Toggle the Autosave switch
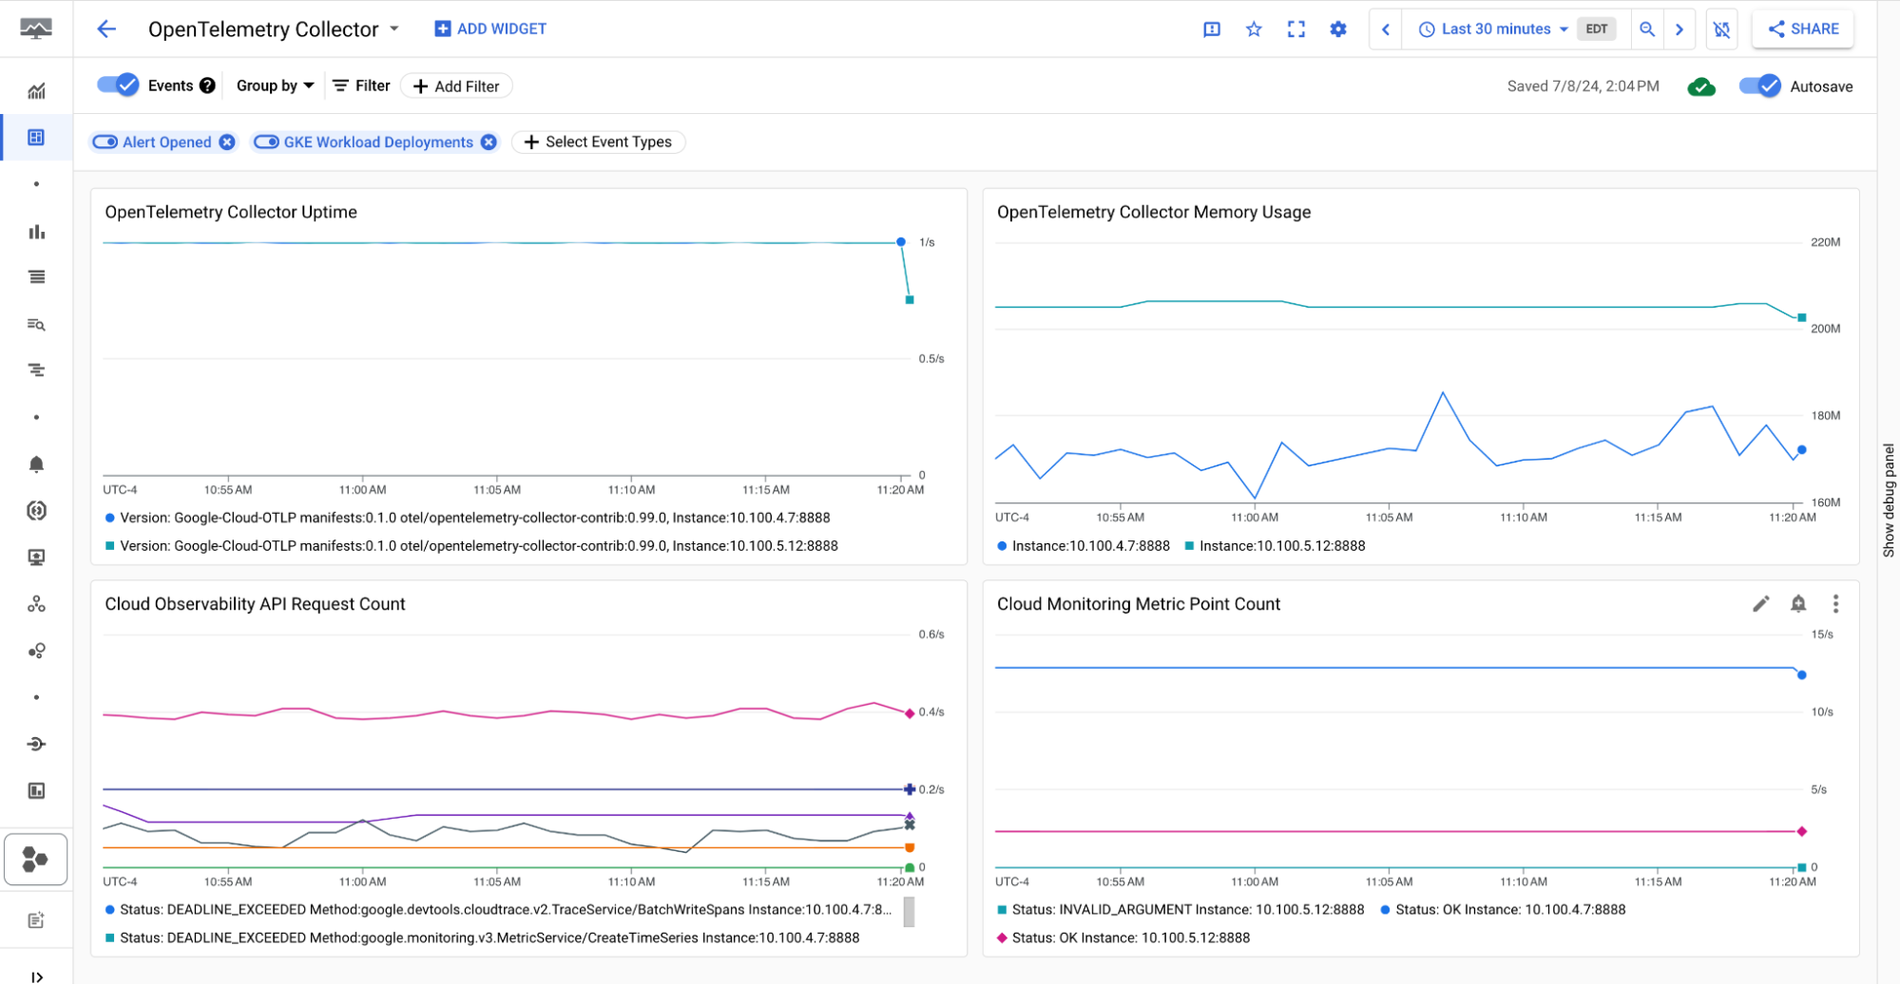This screenshot has width=1900, height=984. pos(1760,86)
